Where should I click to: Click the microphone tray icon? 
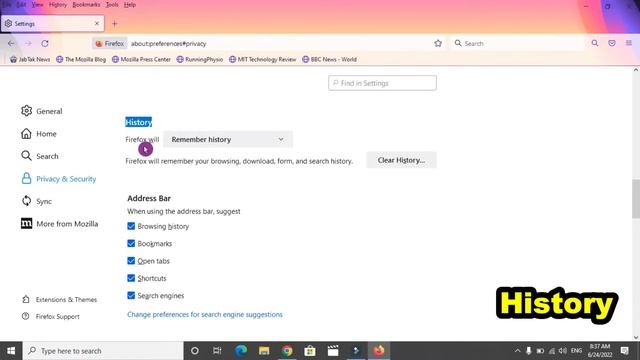[x=529, y=351]
